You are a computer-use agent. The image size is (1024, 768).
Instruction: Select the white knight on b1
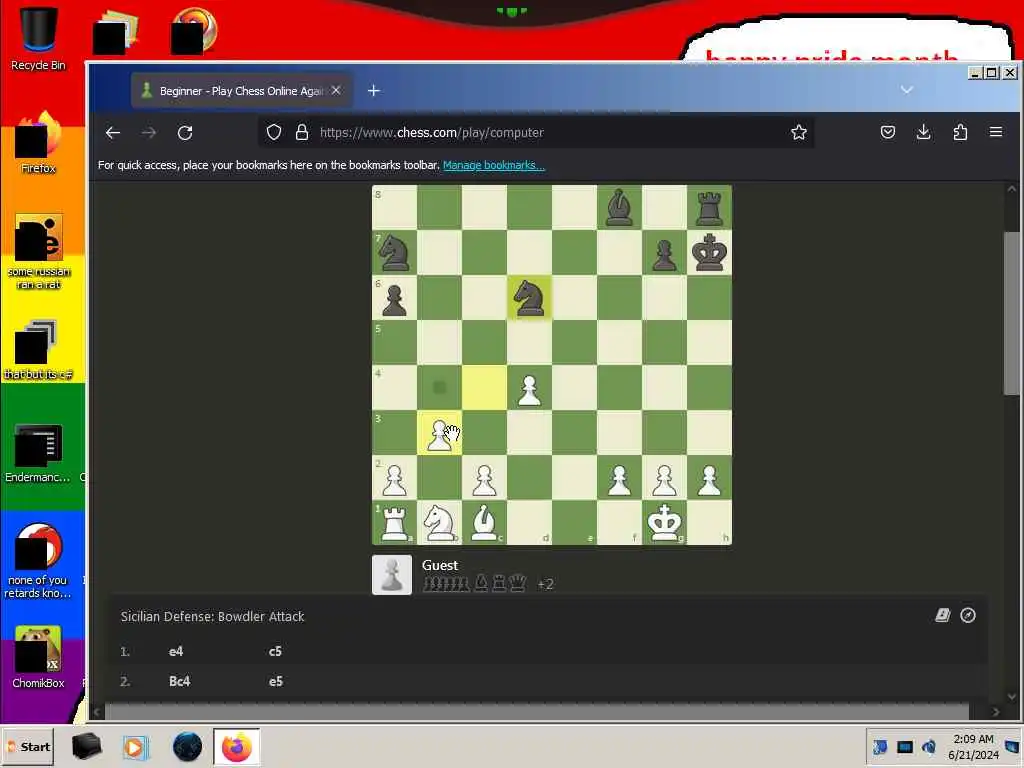[x=440, y=522]
